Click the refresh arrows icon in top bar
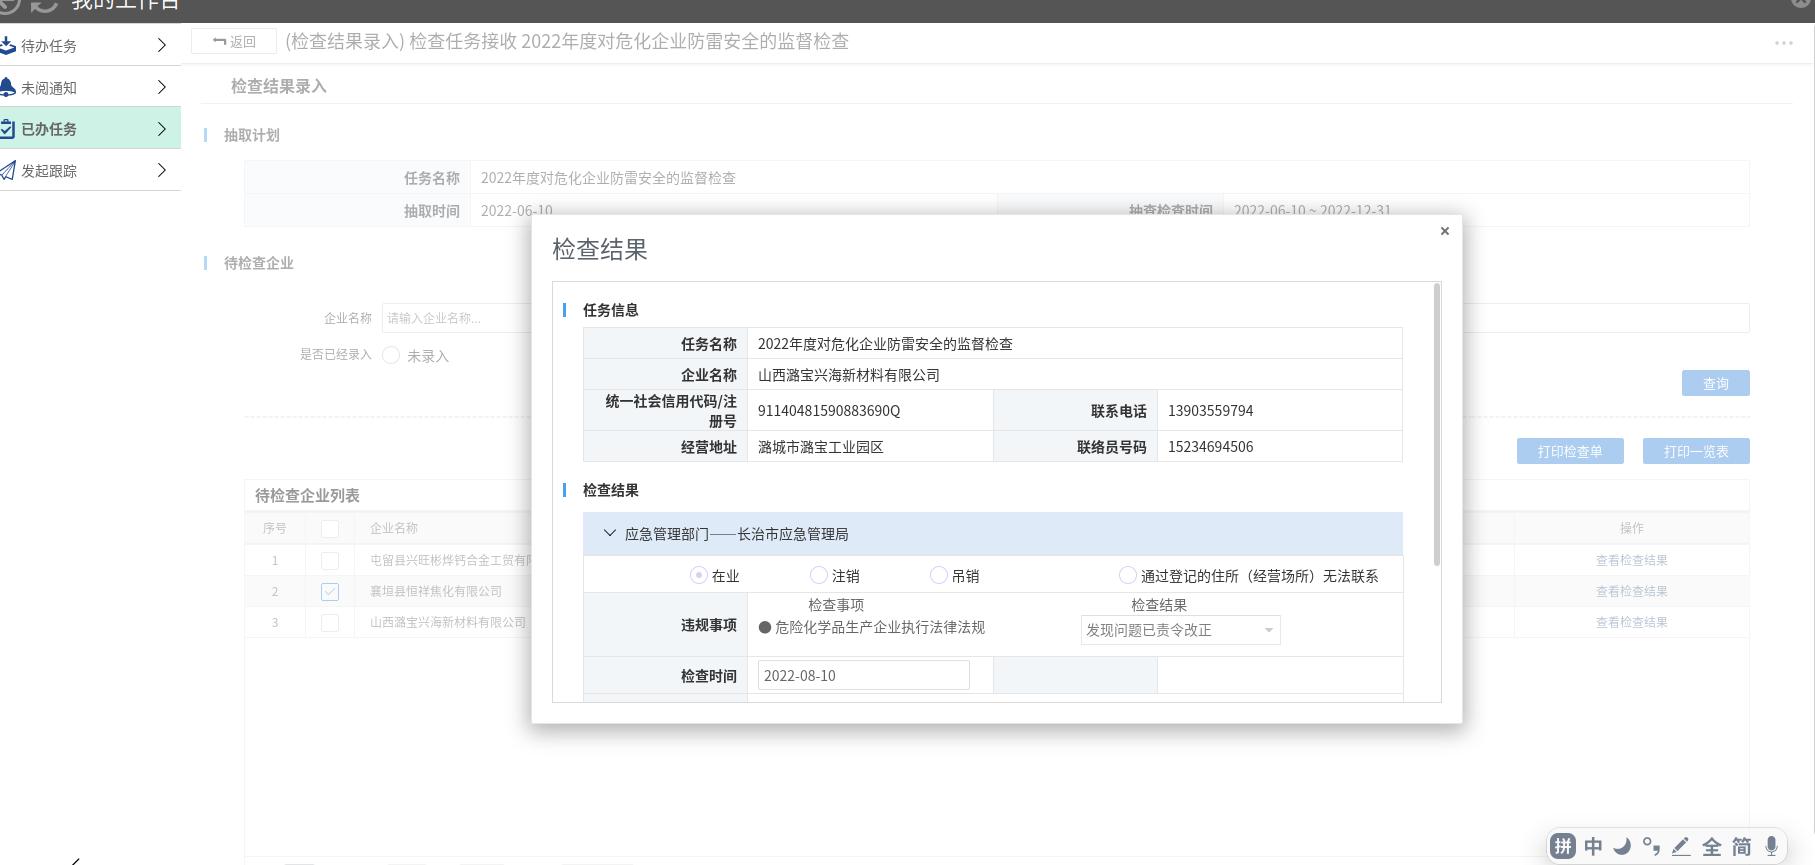The width and height of the screenshot is (1815, 865). 44,5
